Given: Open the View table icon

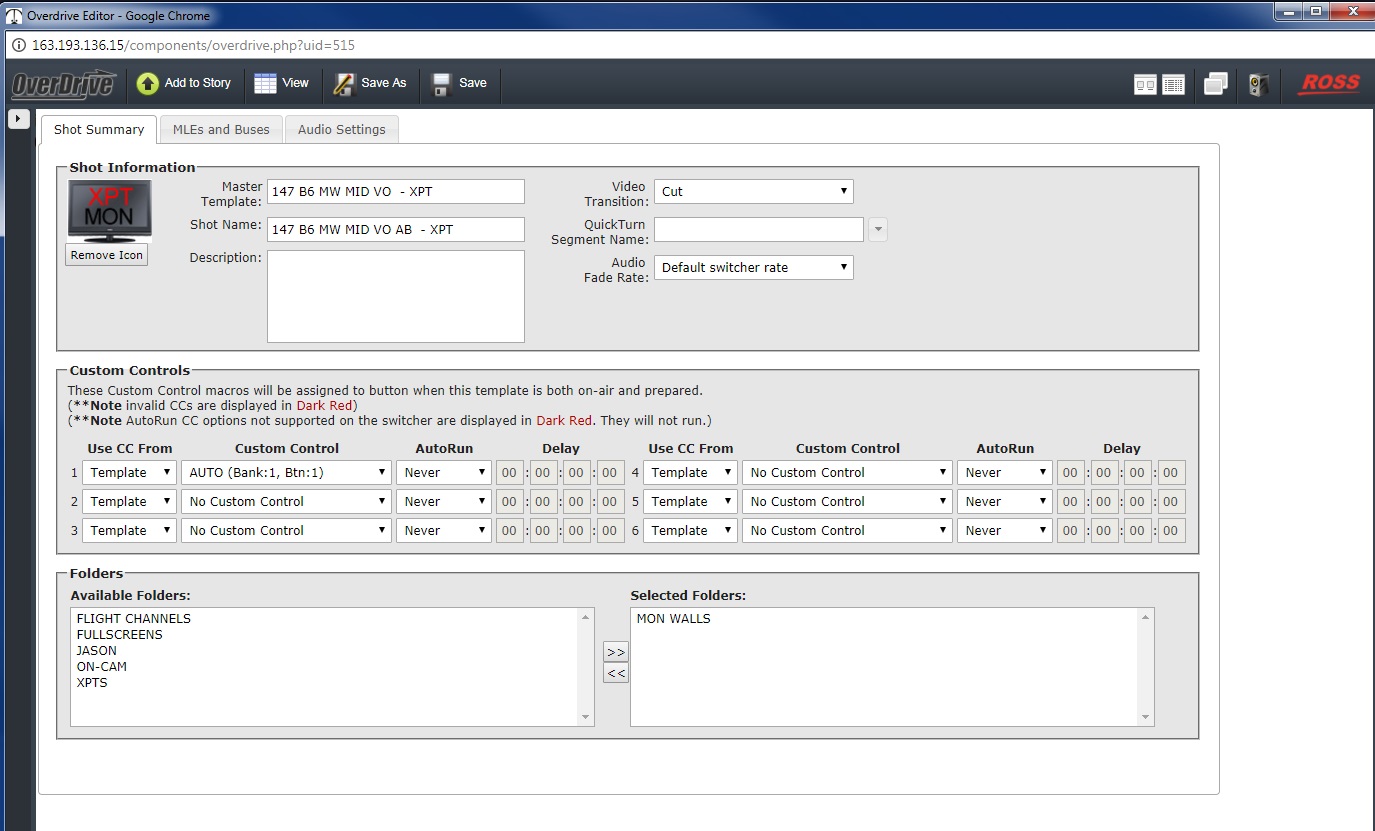Looking at the screenshot, I should point(281,83).
